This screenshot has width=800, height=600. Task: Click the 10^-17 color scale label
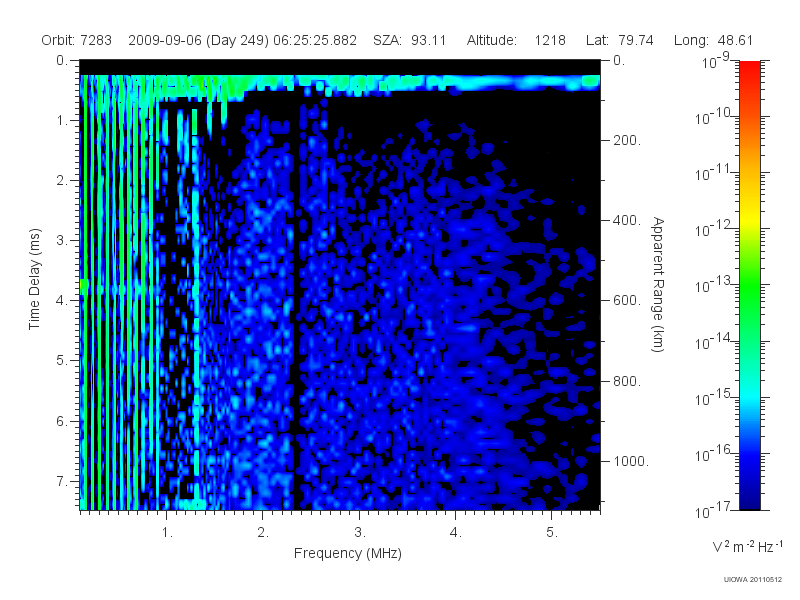pyautogui.click(x=713, y=510)
